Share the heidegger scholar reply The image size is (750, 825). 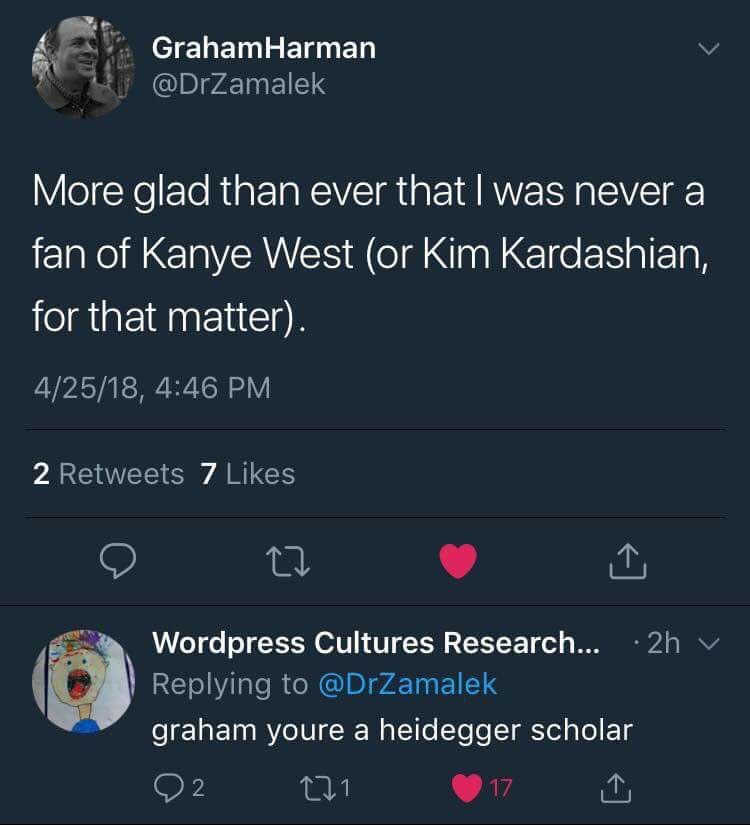click(616, 788)
